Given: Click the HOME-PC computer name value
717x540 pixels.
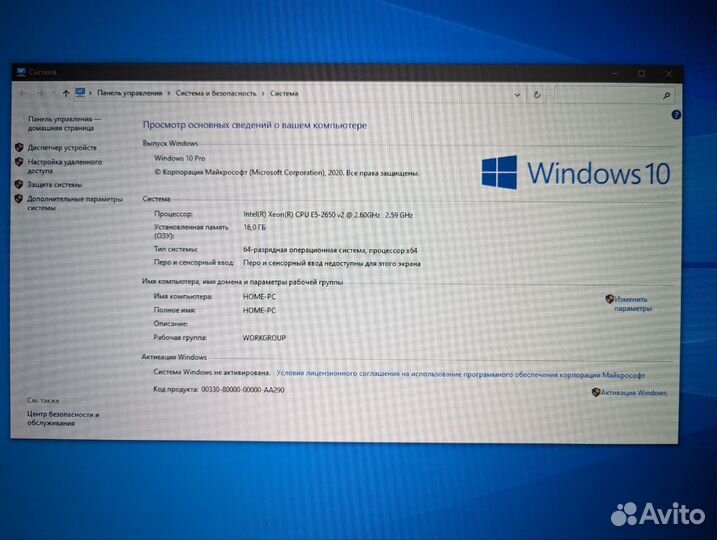Looking at the screenshot, I should pos(259,296).
